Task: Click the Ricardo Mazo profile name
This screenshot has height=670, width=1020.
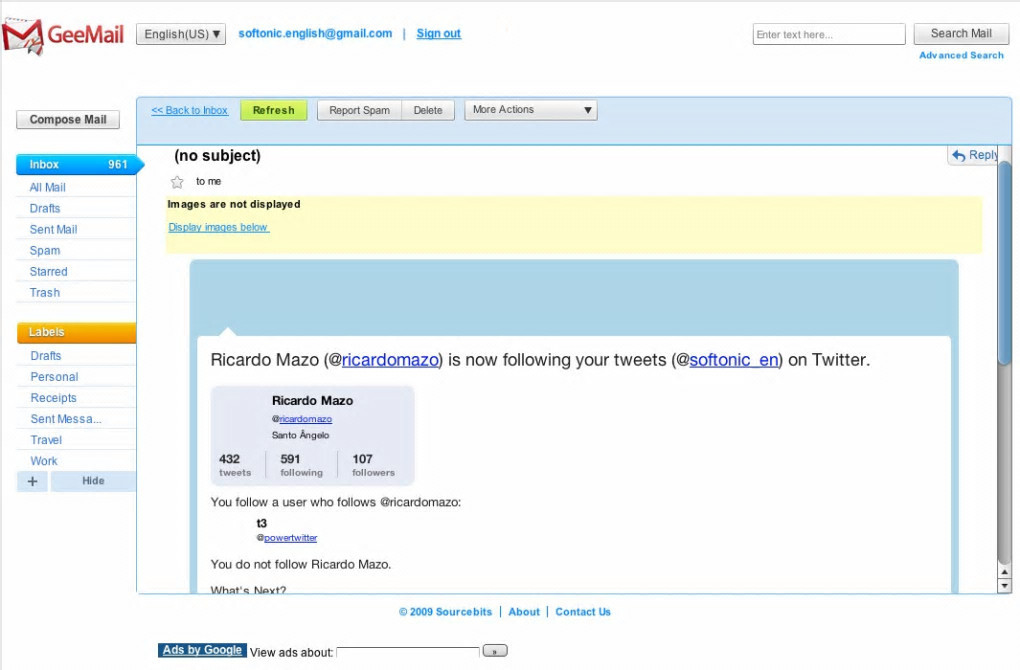Action: tap(312, 401)
